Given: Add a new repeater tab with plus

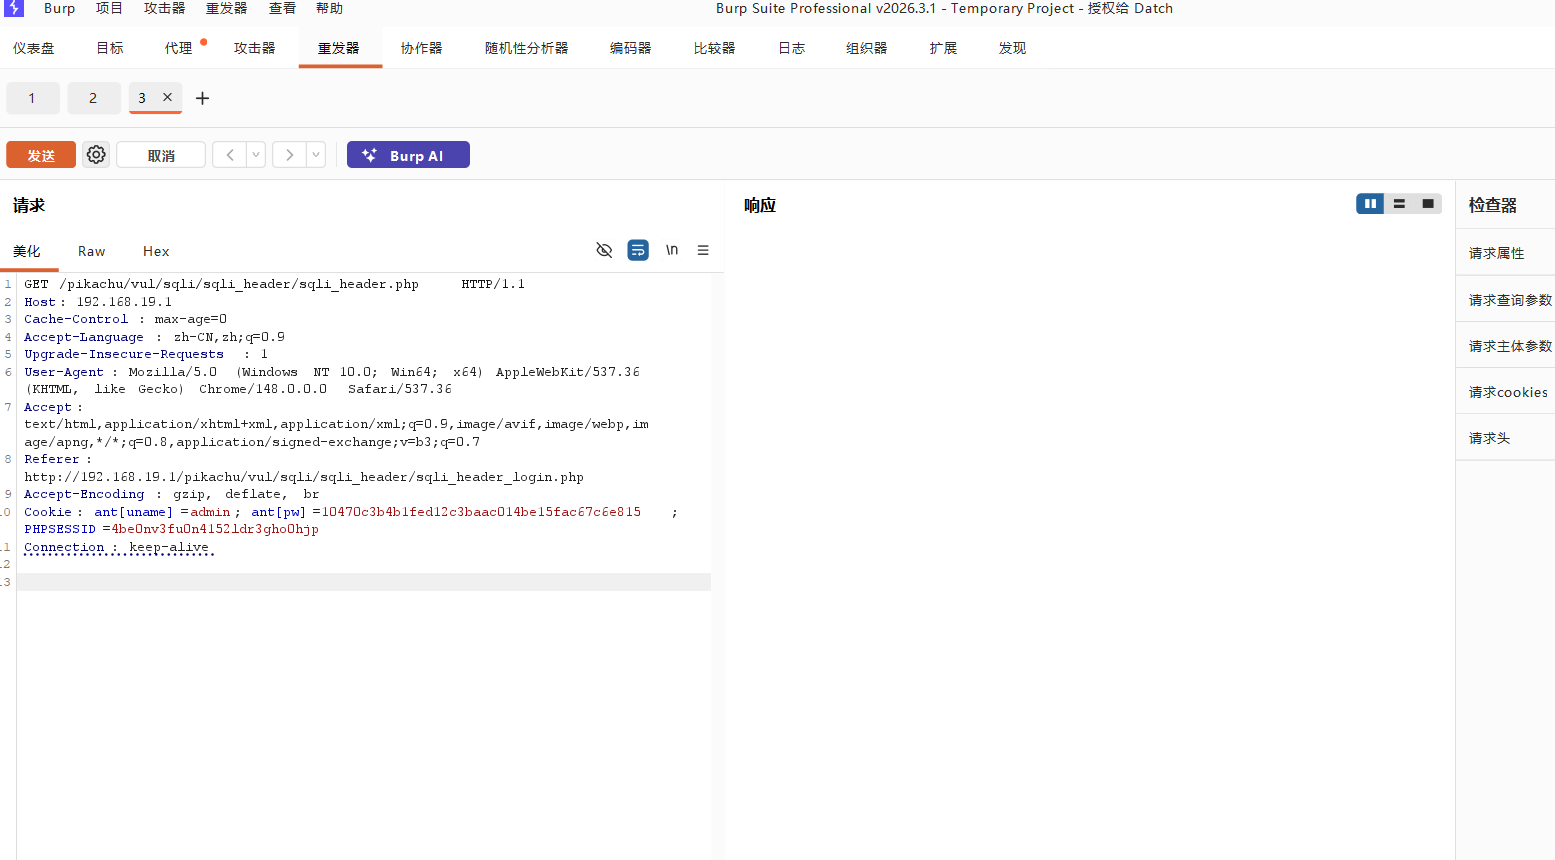Looking at the screenshot, I should (x=202, y=98).
